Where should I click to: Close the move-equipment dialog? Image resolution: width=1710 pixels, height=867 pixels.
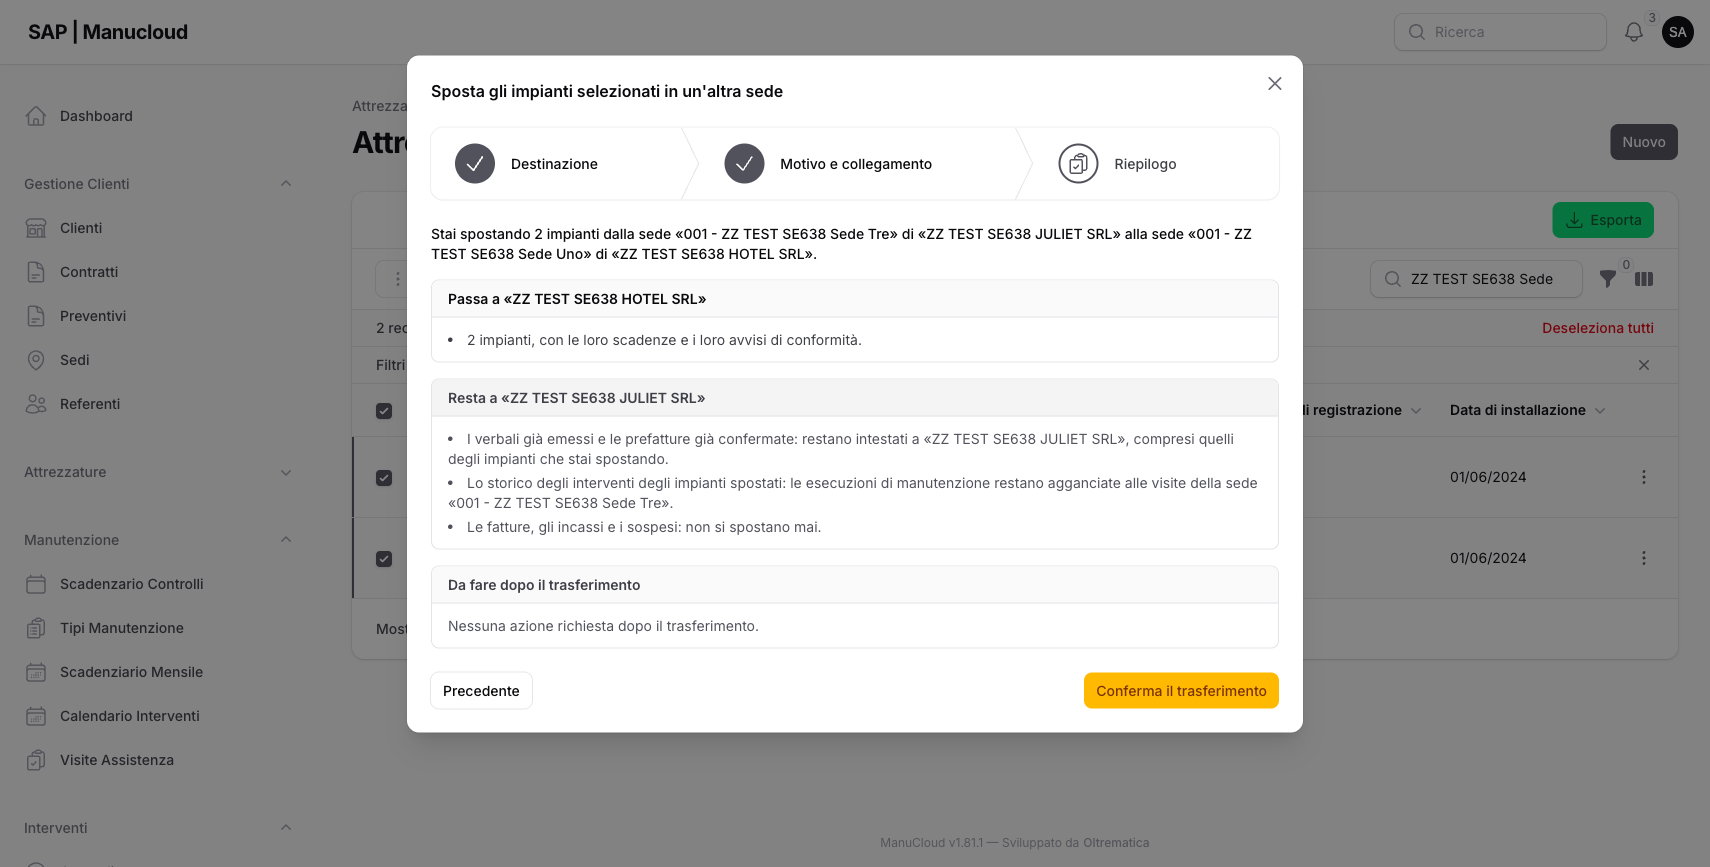click(x=1274, y=84)
